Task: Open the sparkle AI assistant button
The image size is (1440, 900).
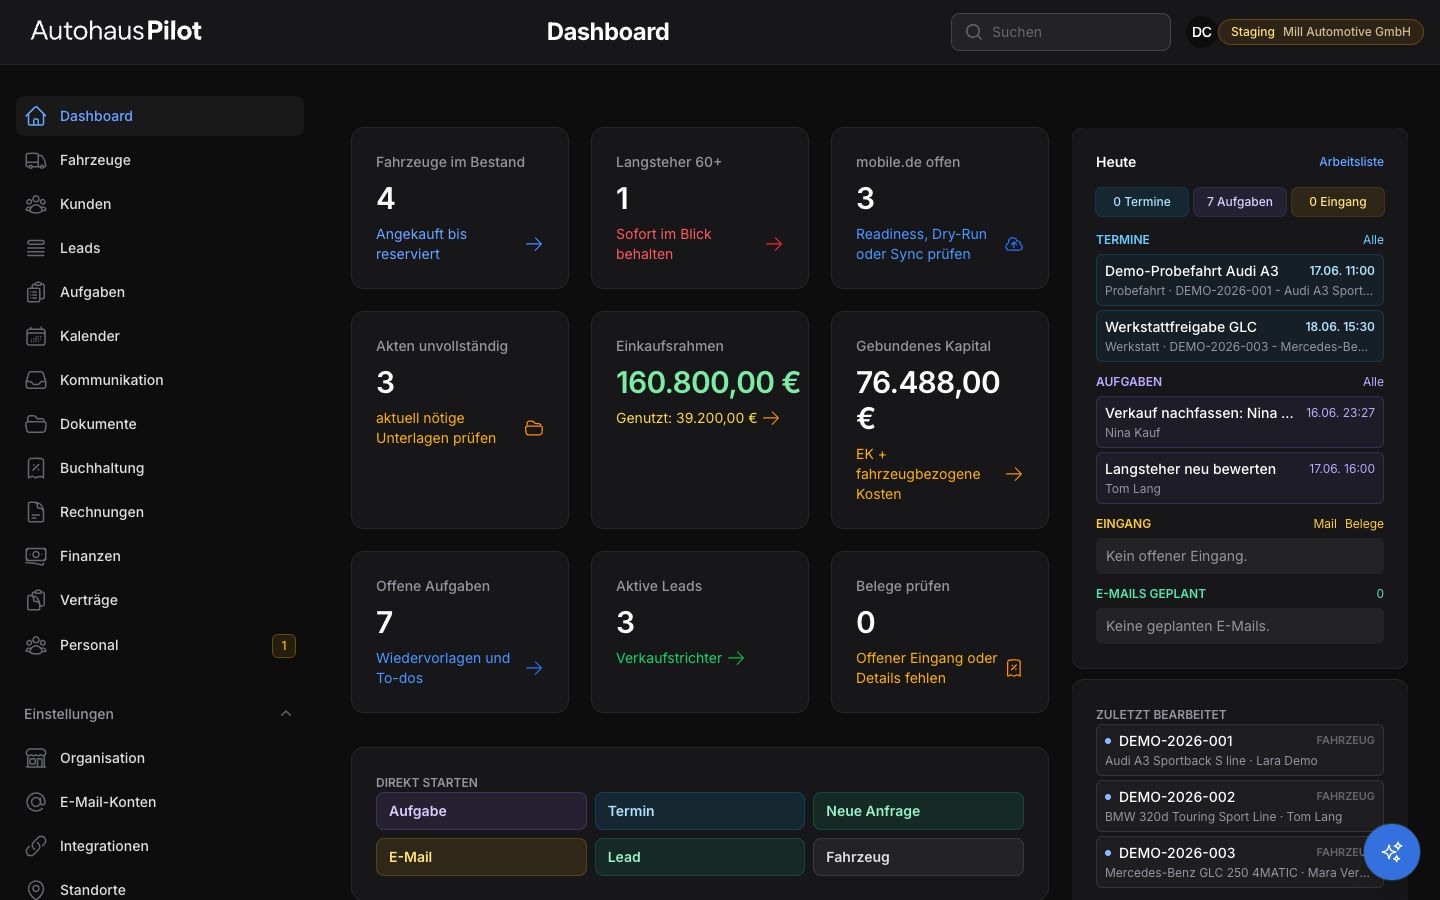Action: click(x=1391, y=851)
